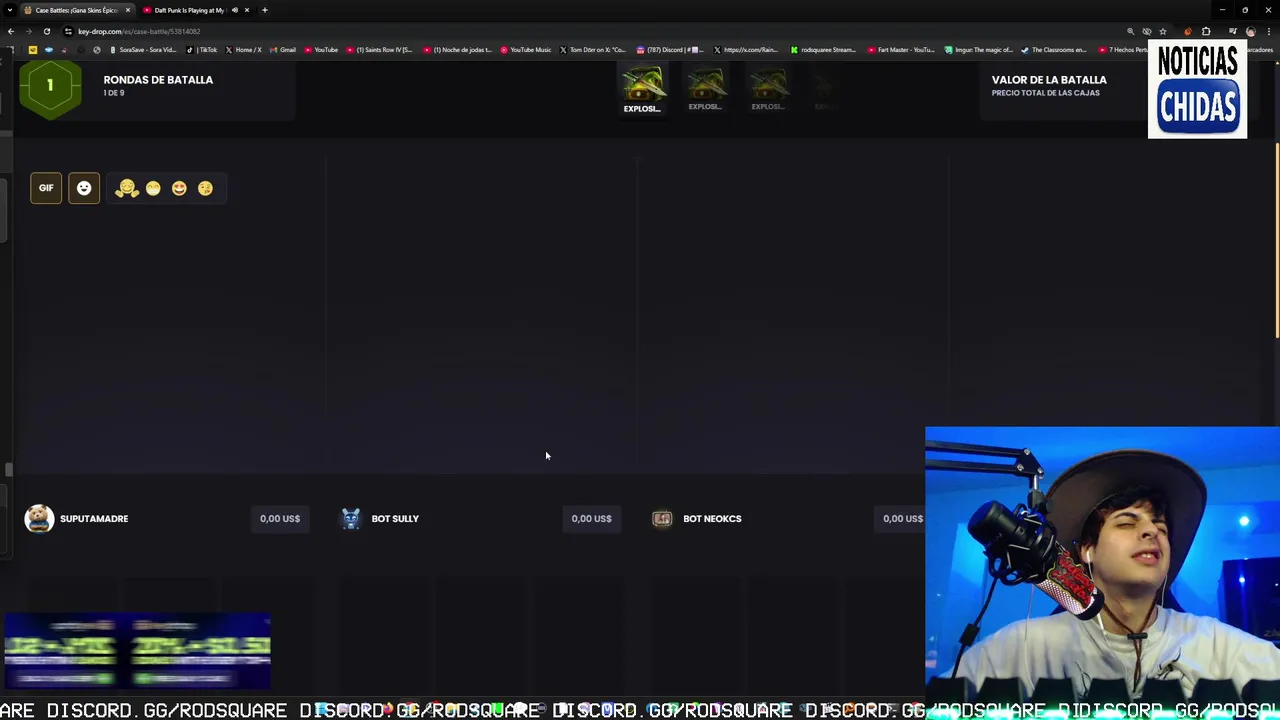
Task: Click the SUPUTAMADRE player avatar
Action: click(x=39, y=518)
